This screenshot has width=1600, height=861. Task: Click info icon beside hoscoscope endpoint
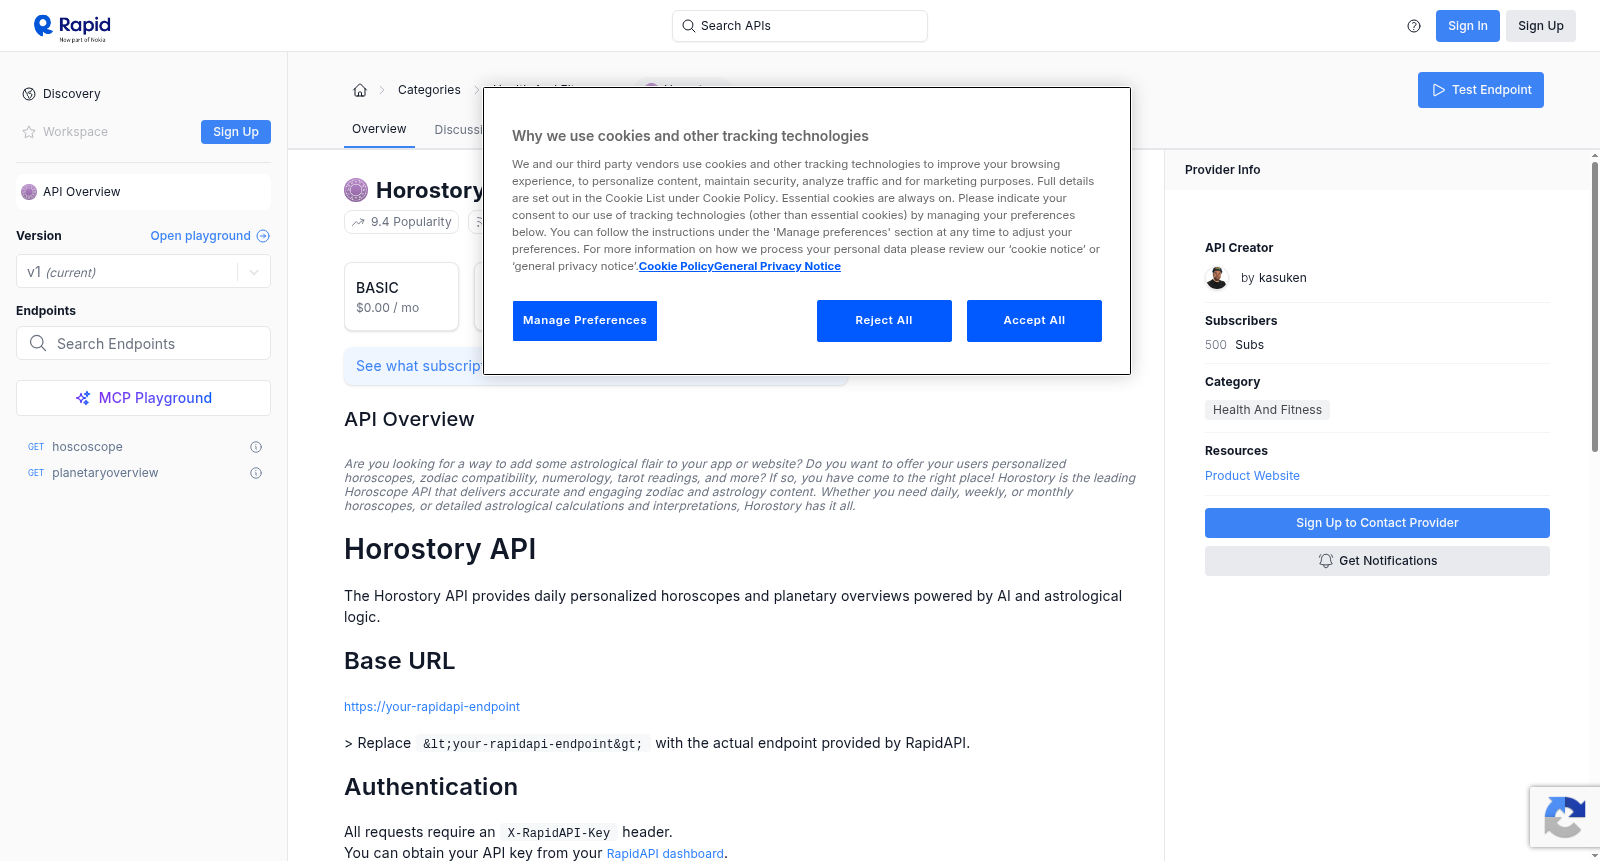point(256,447)
